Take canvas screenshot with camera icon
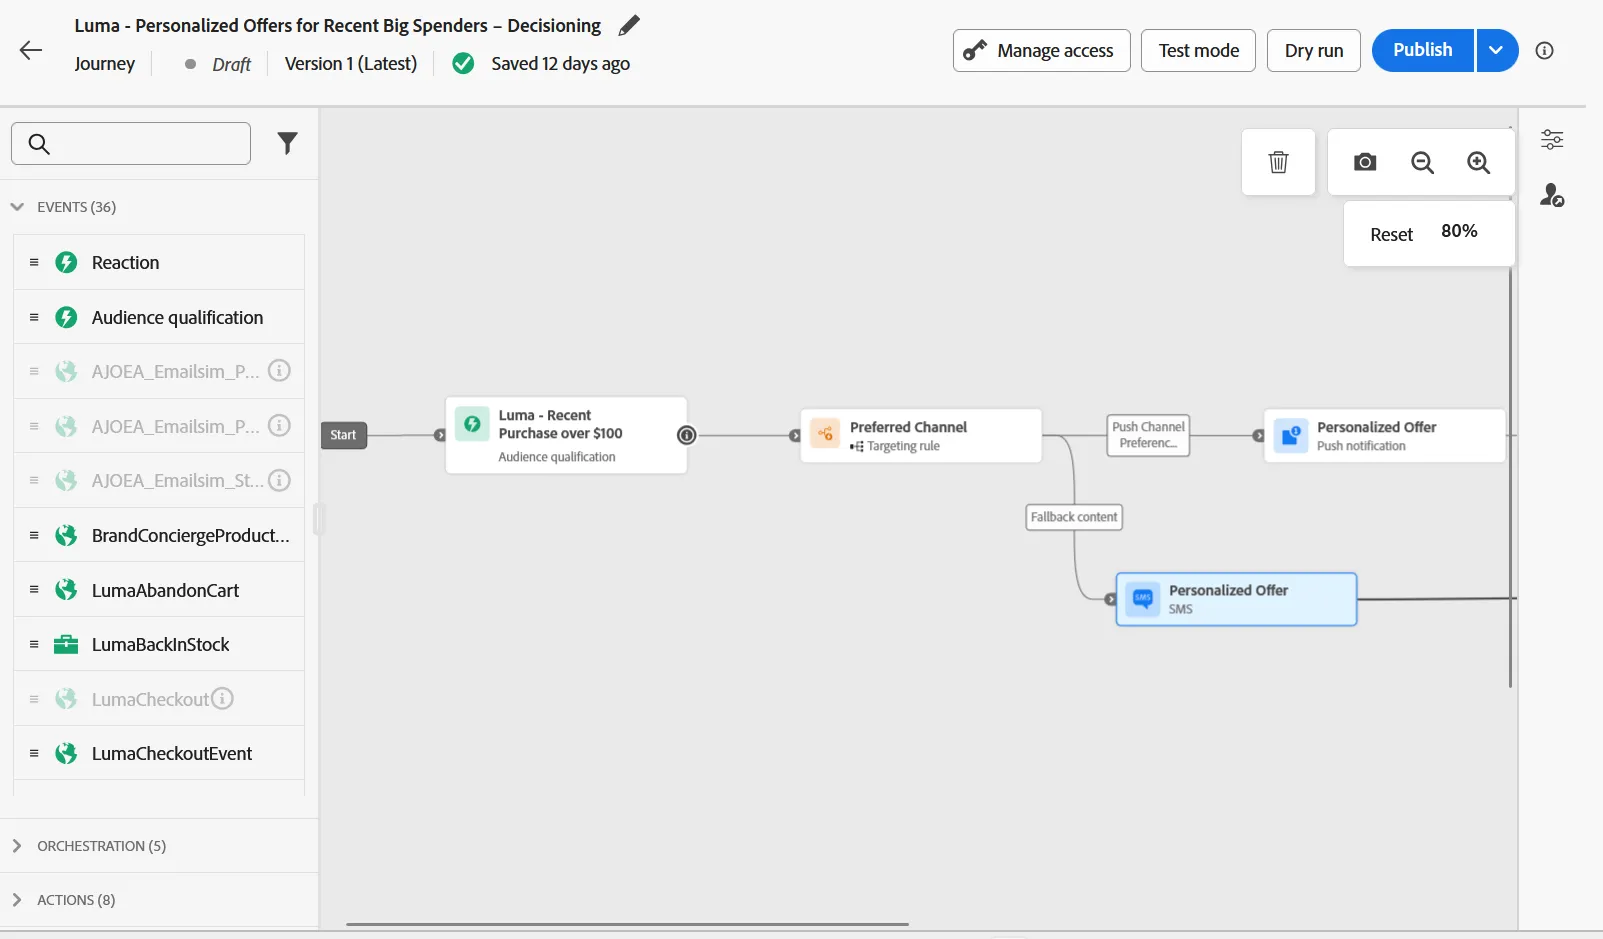 coord(1365,162)
